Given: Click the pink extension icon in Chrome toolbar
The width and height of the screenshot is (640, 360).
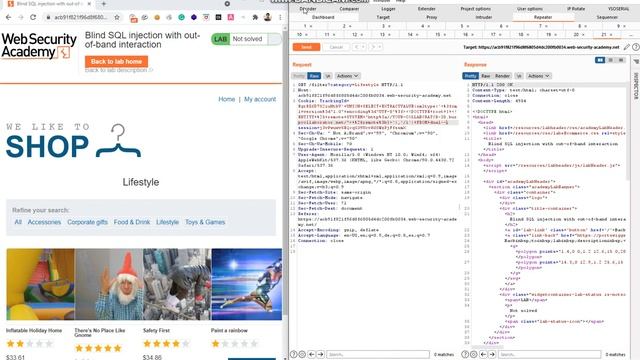Looking at the screenshot, I should tap(231, 17).
